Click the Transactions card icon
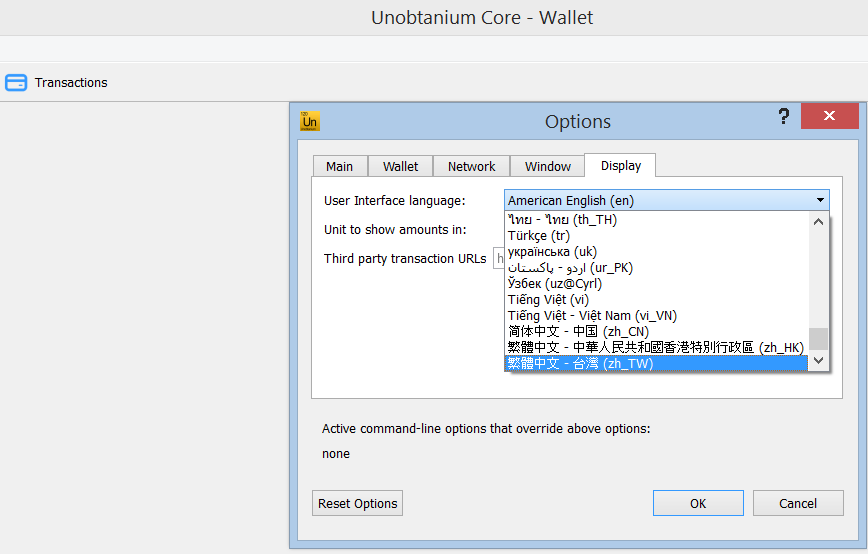The image size is (868, 554). tap(16, 83)
